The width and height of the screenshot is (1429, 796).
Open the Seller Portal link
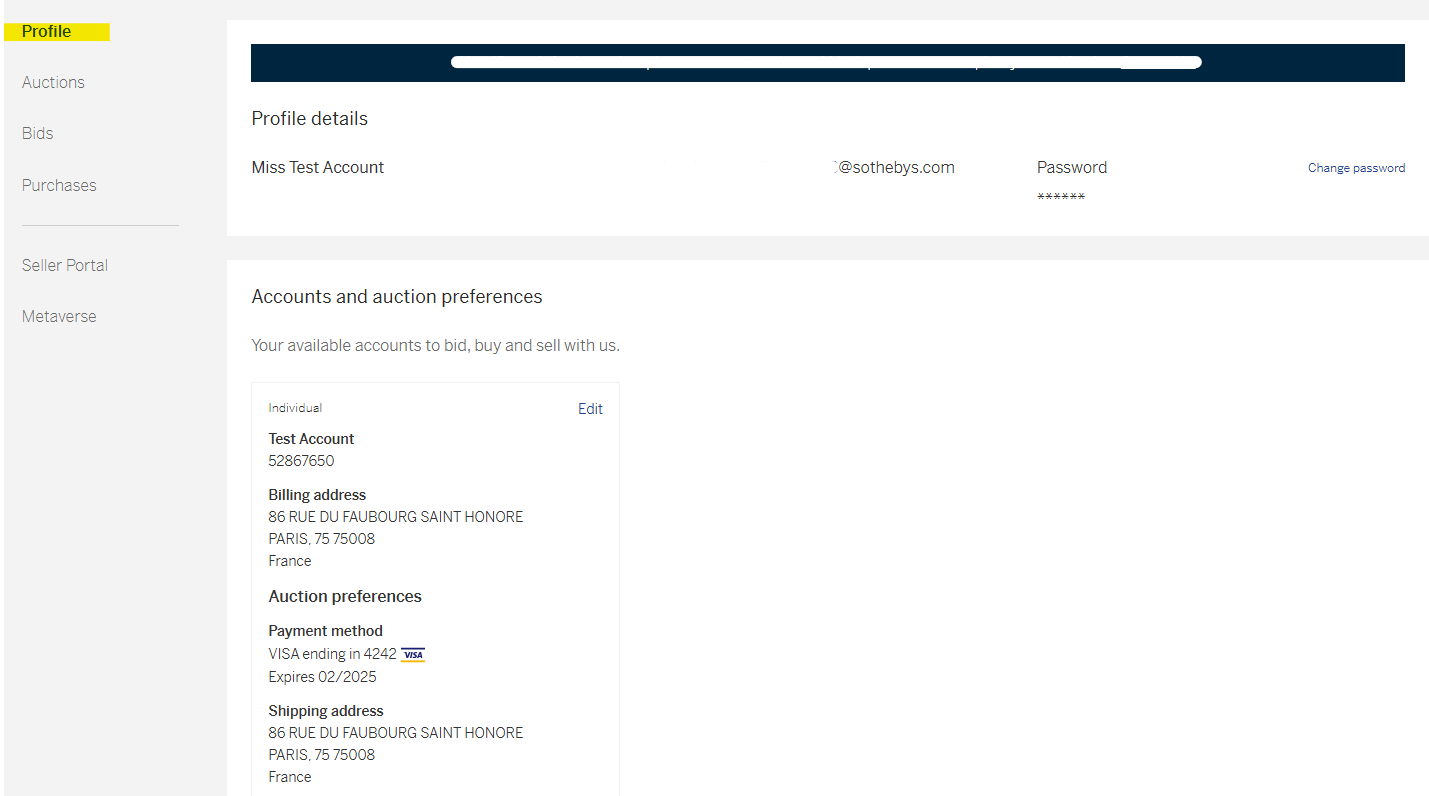(x=65, y=265)
